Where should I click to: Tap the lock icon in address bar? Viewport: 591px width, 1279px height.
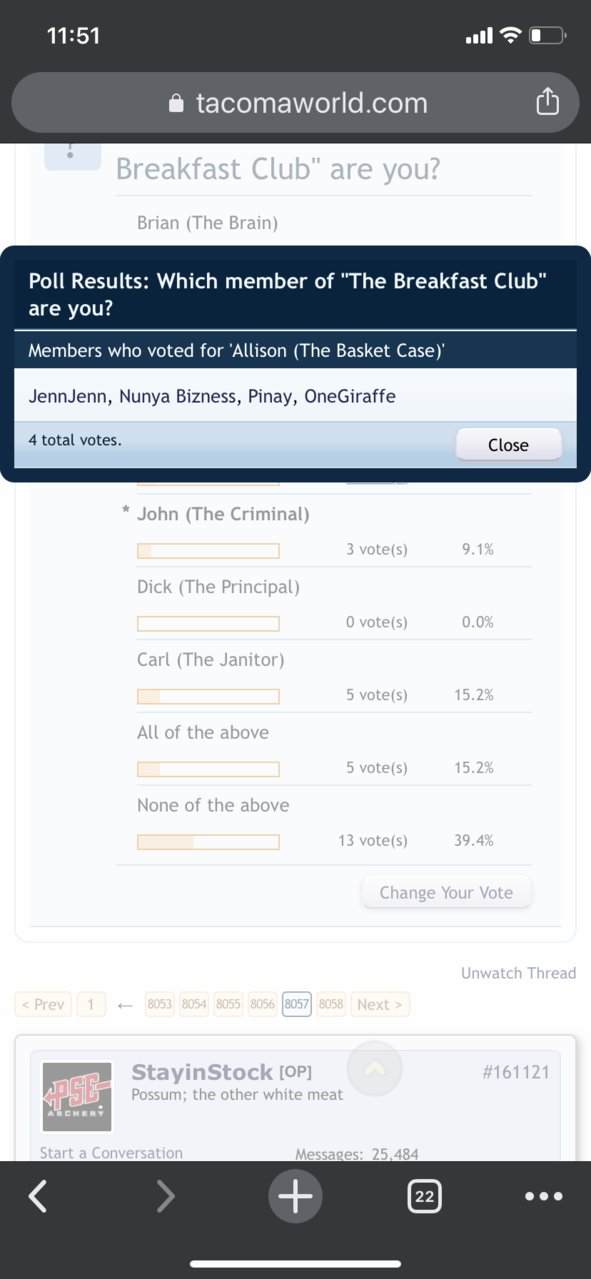click(178, 103)
